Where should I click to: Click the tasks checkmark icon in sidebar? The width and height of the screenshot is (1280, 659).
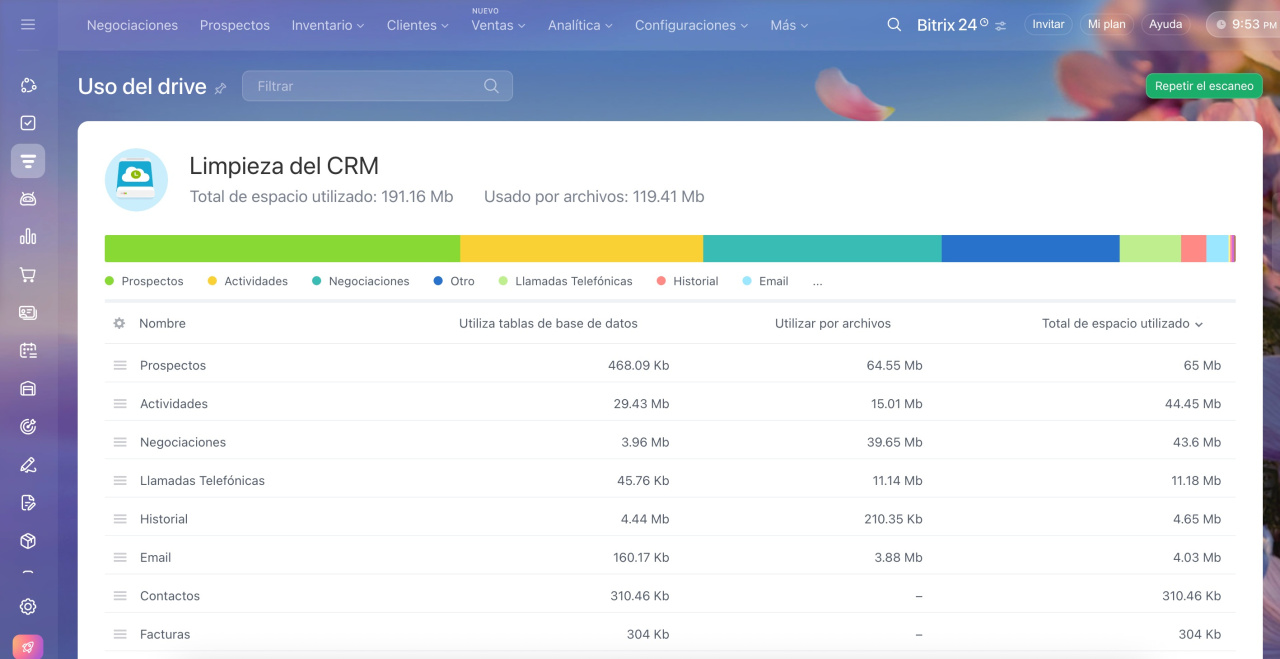click(28, 123)
